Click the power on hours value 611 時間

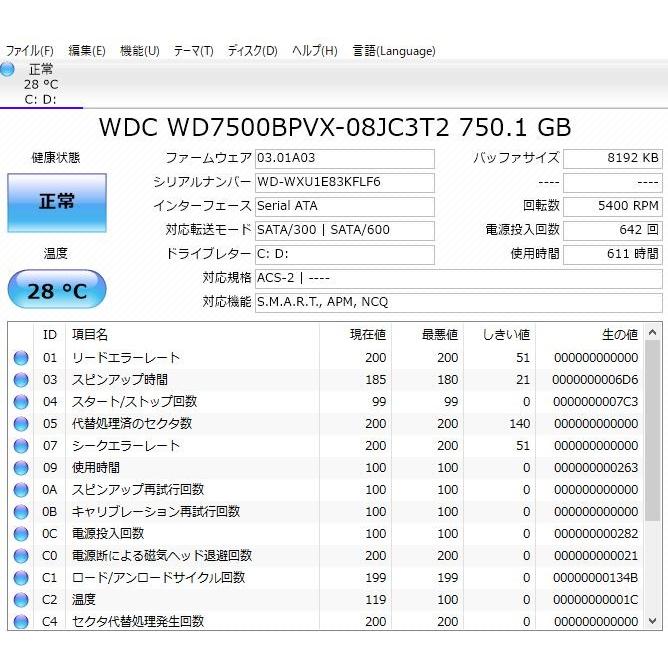(613, 254)
